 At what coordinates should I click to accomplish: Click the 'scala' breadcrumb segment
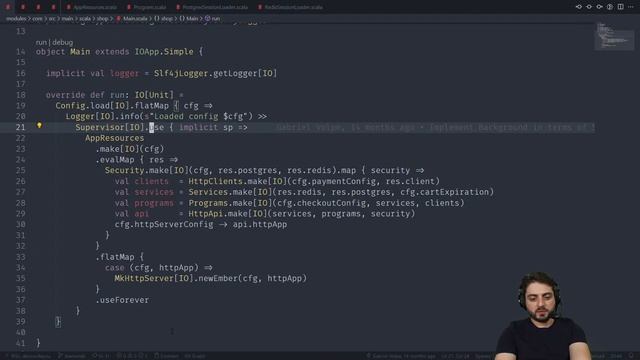click(x=85, y=18)
